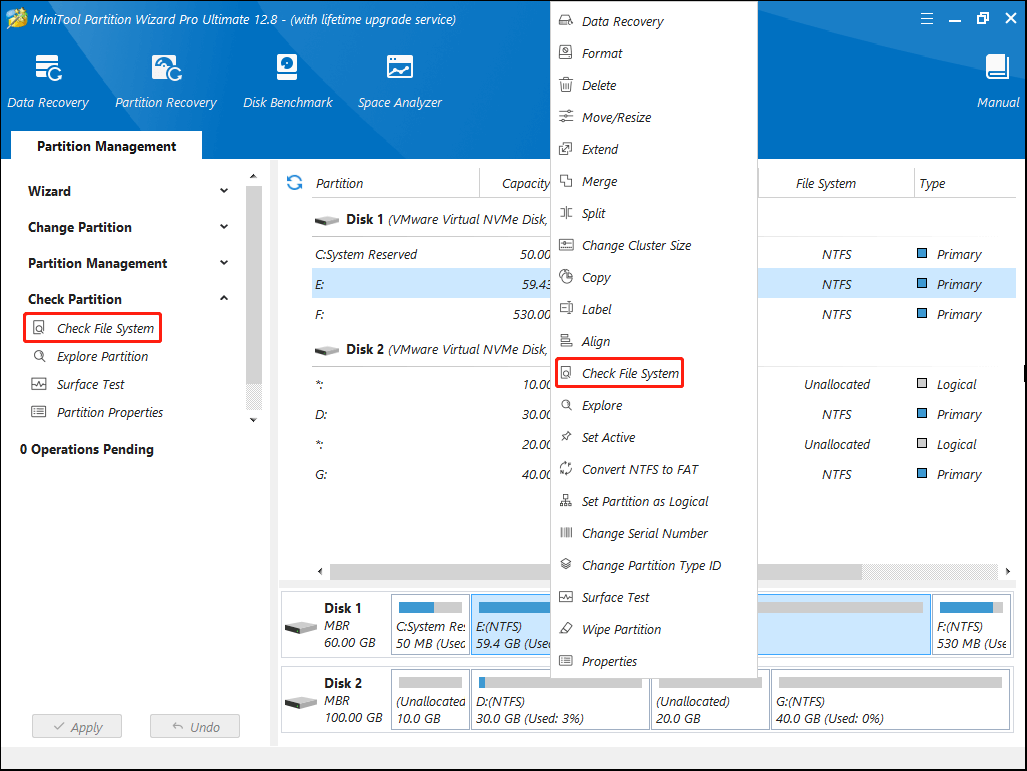Choose Data Recovery from the context menu
This screenshot has height=771, width=1027.
click(654, 21)
